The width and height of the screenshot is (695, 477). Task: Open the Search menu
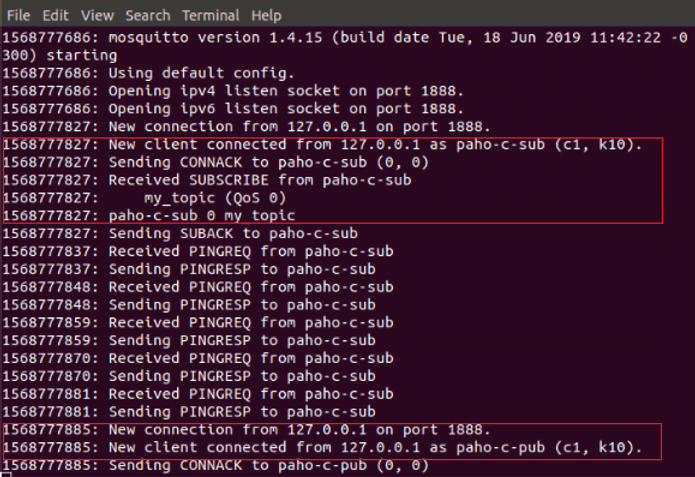(x=148, y=16)
